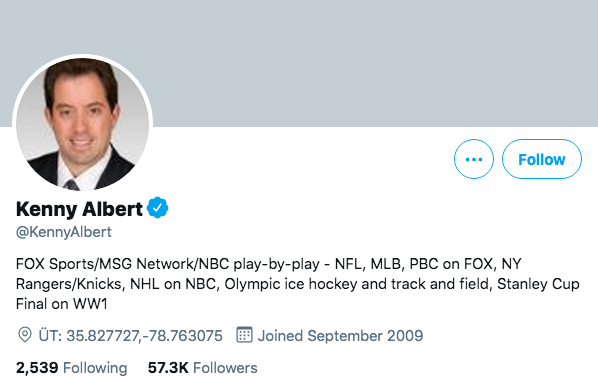This screenshot has width=598, height=385.
Task: Click the Follow button
Action: pos(542,159)
